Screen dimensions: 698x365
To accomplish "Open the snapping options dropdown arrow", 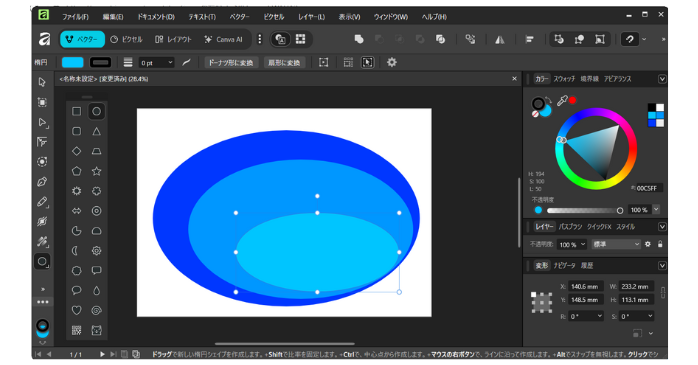I will 644,39.
